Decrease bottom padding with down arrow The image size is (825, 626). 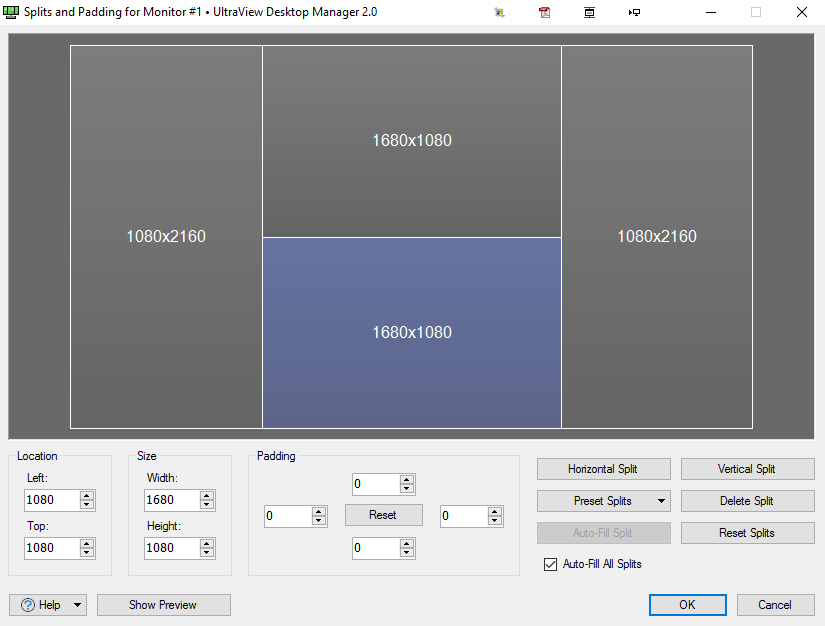tap(406, 553)
